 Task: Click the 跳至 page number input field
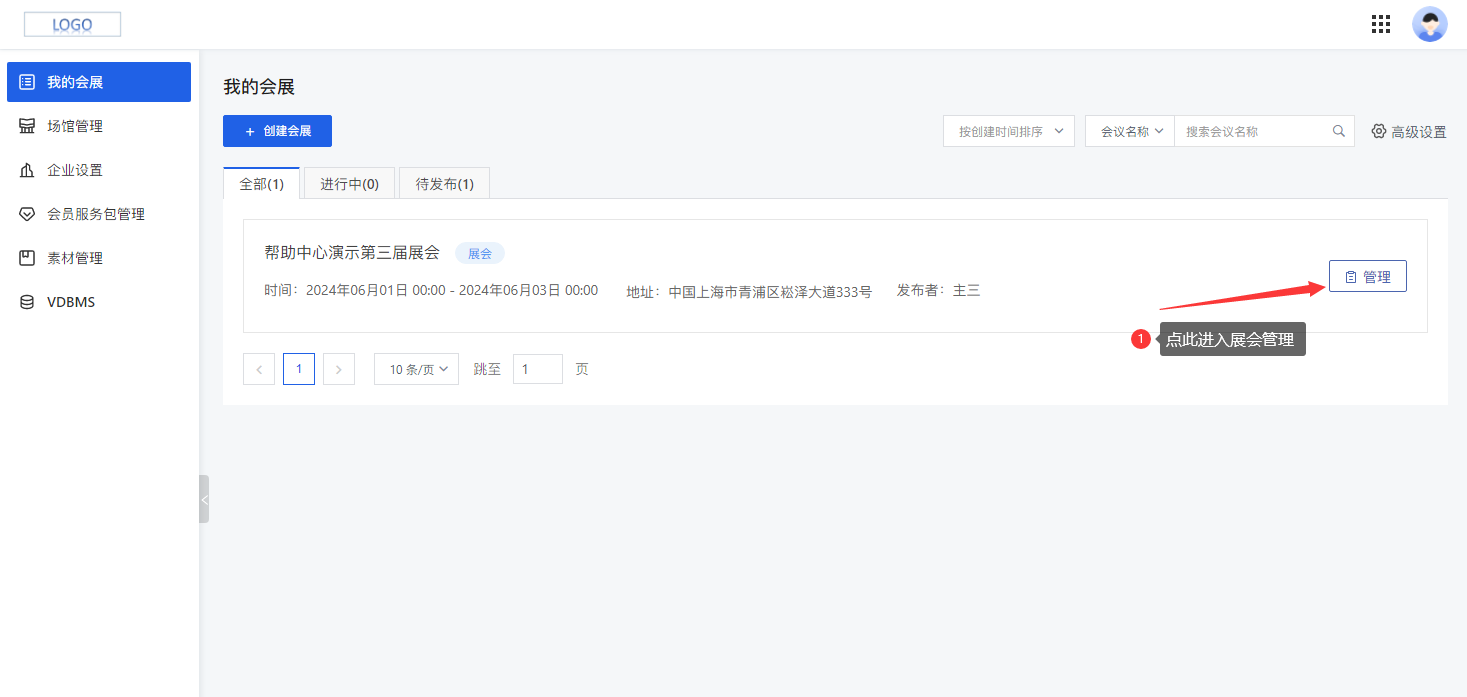tap(537, 368)
